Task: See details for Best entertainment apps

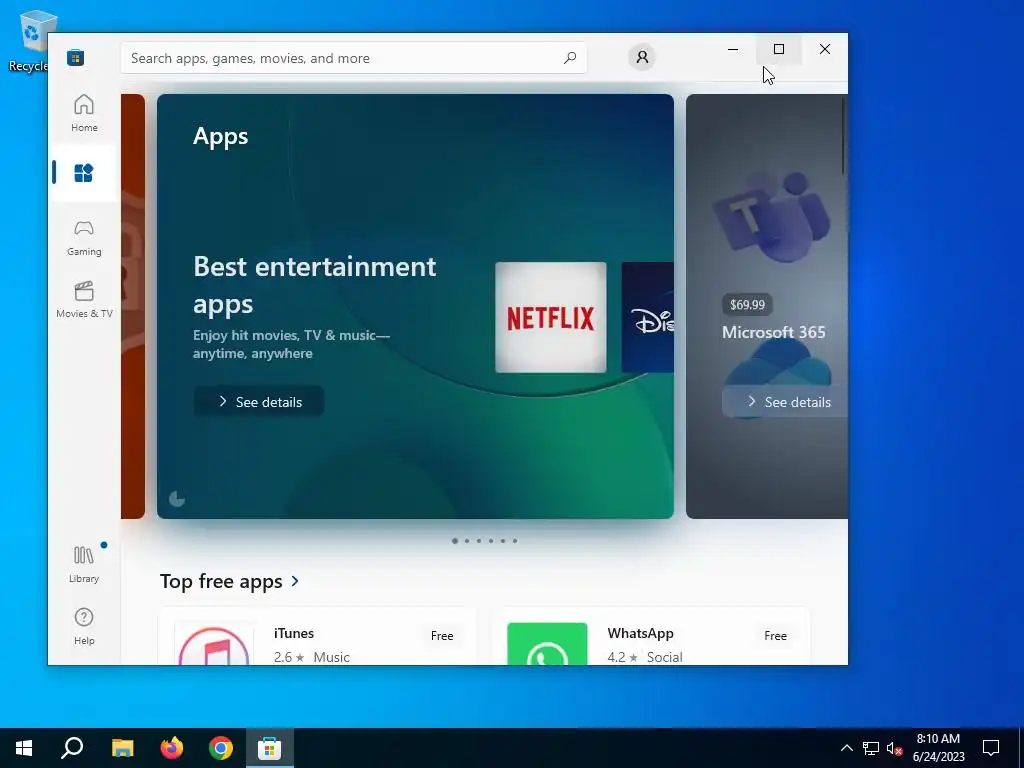Action: pyautogui.click(x=259, y=402)
